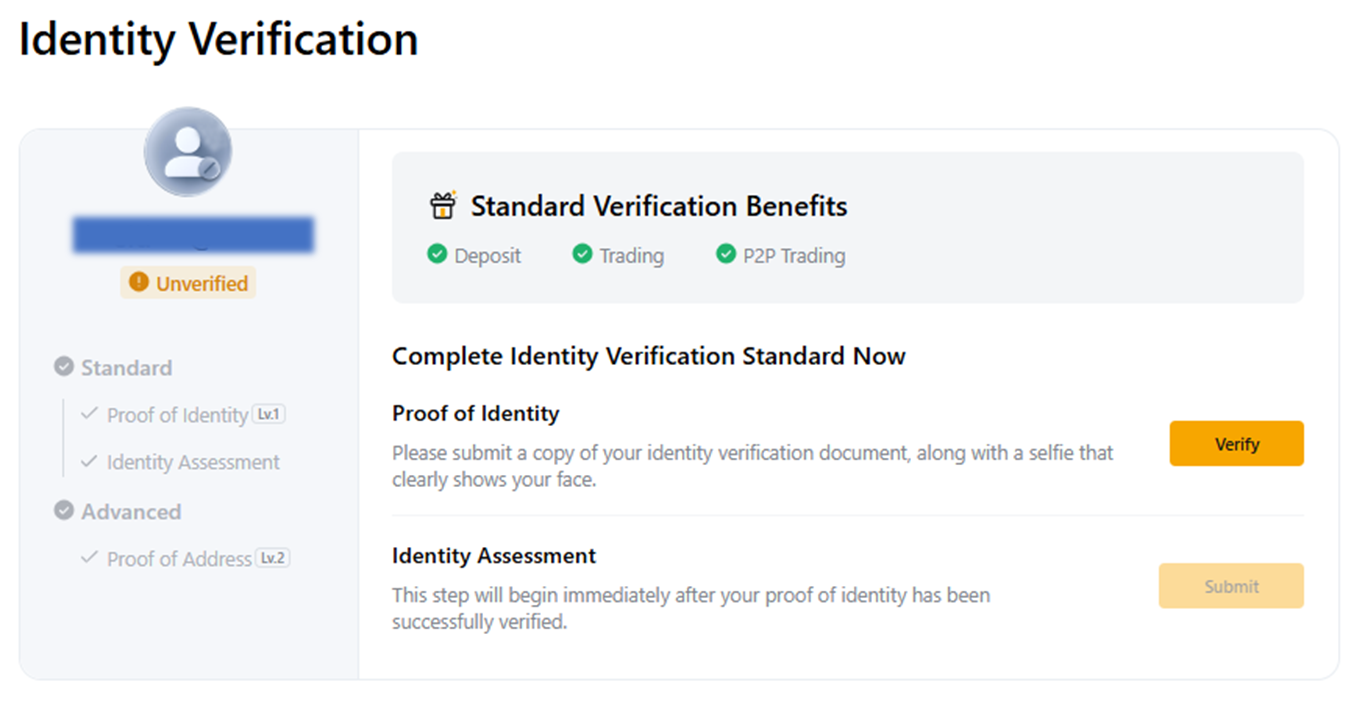Click the Standard Verification Benefits heading
This screenshot has width=1365, height=707.
pyautogui.click(x=659, y=206)
